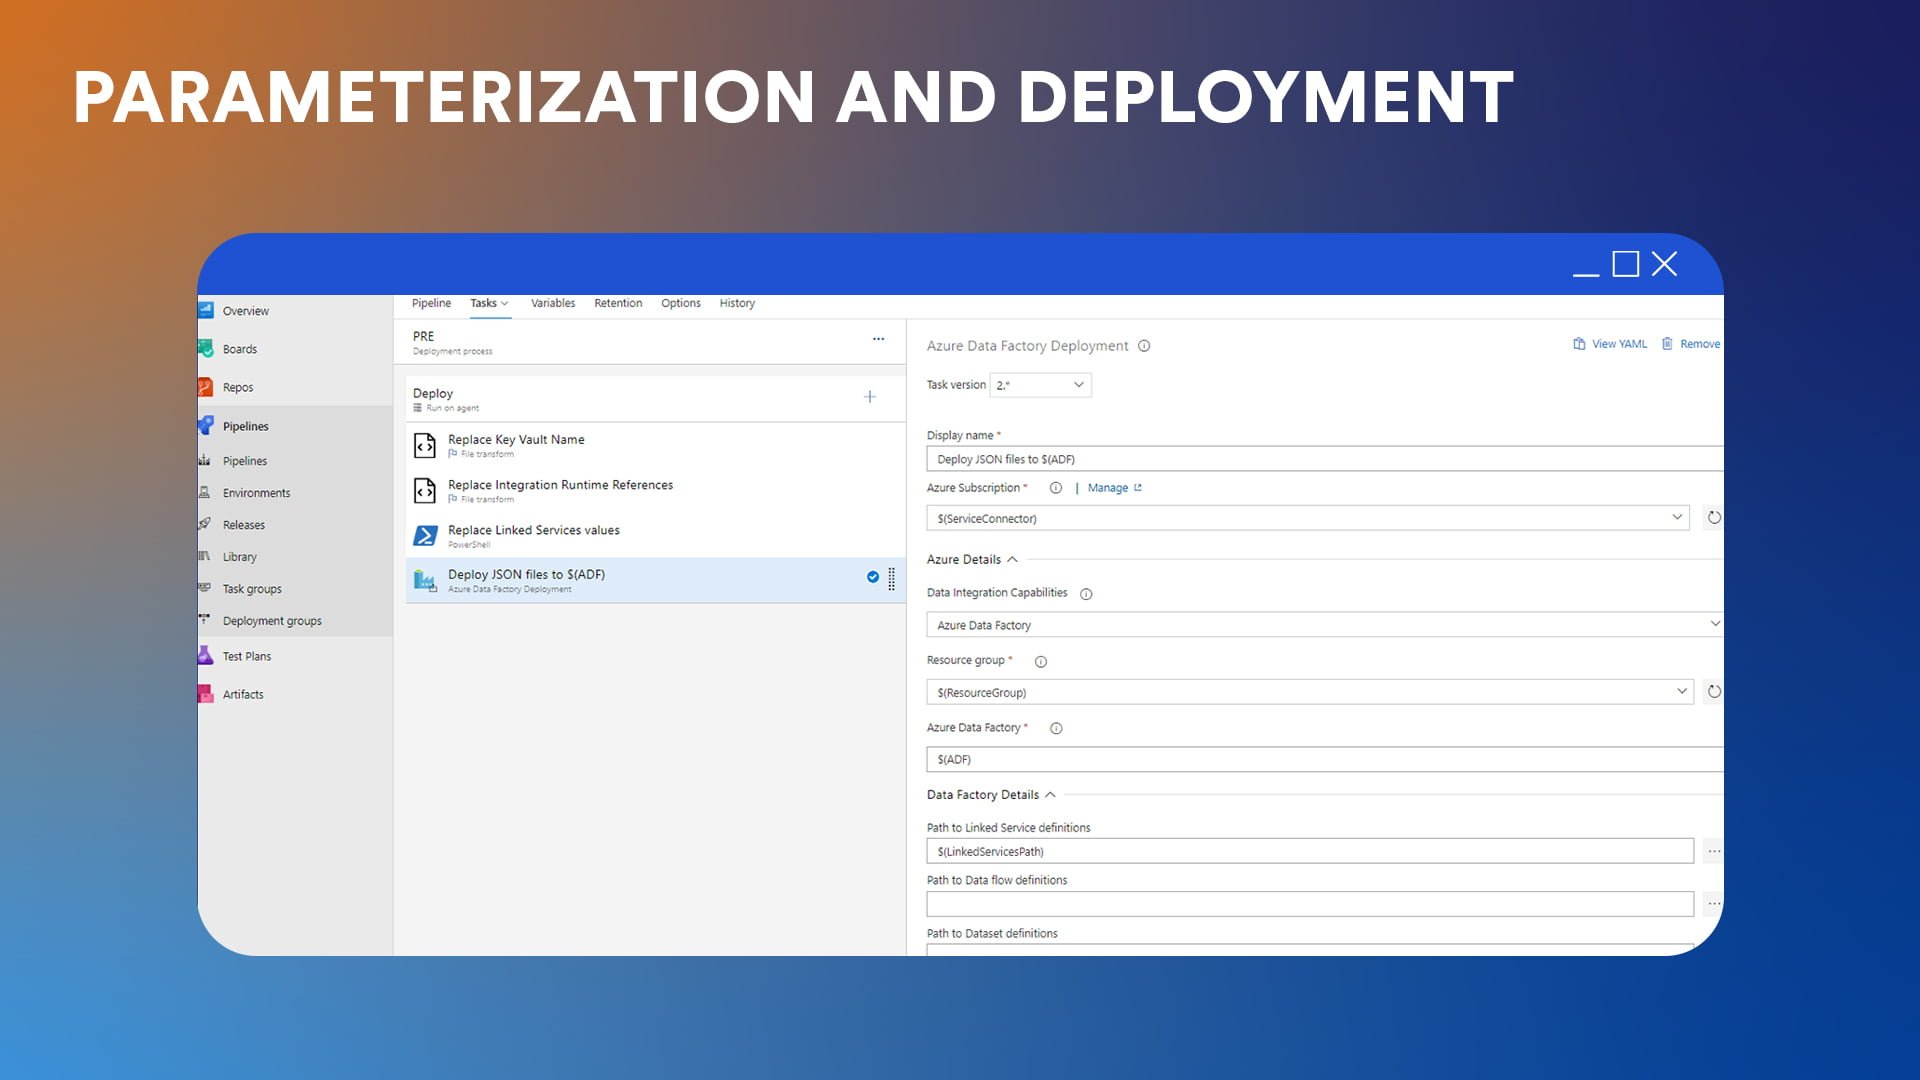The height and width of the screenshot is (1080, 1920).
Task: Open the Task version dropdown
Action: (x=1040, y=385)
